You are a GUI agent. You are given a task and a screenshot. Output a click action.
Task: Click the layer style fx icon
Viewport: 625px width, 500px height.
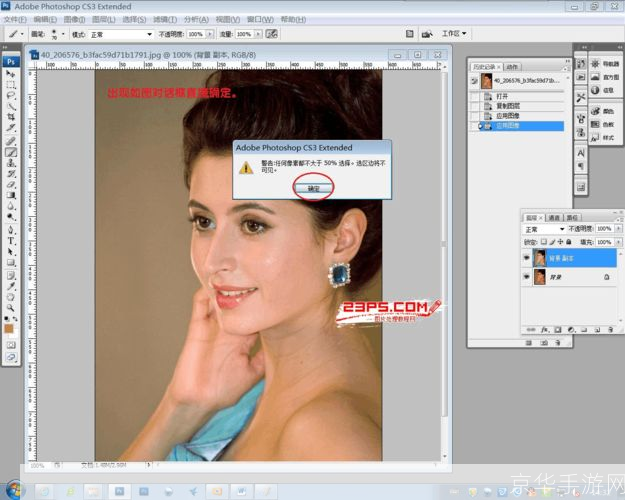pos(544,330)
